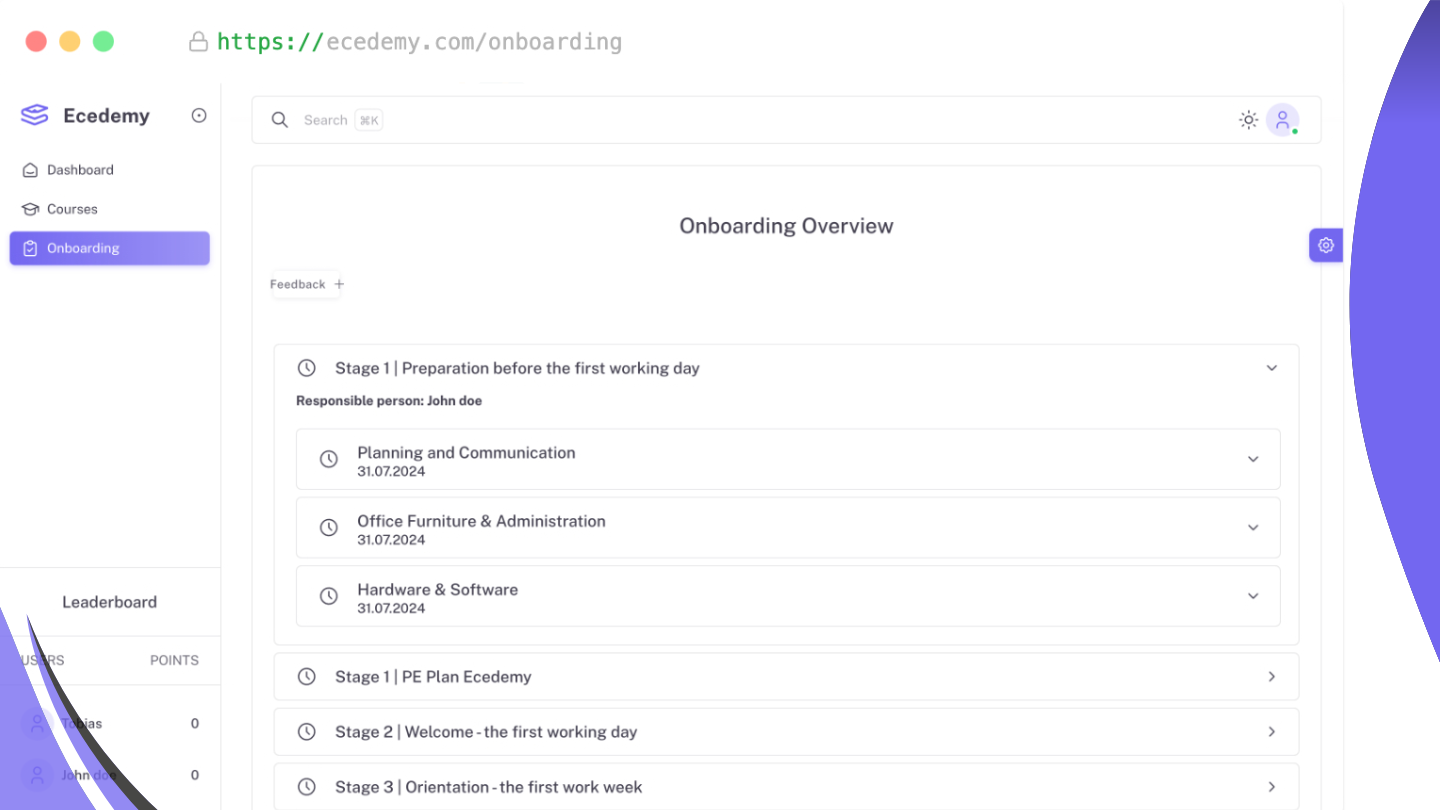1440x810 pixels.
Task: Open Courses in the sidebar
Action: click(x=72, y=209)
